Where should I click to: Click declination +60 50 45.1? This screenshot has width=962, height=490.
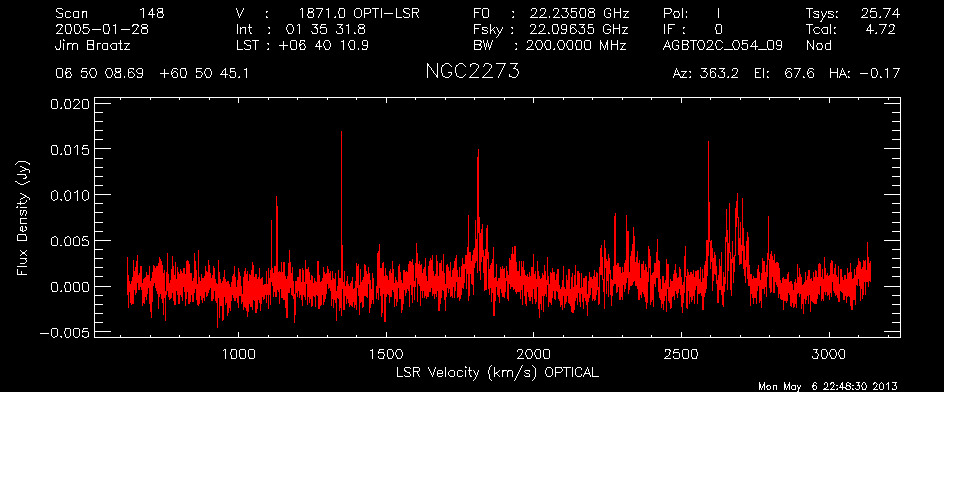coord(204,74)
